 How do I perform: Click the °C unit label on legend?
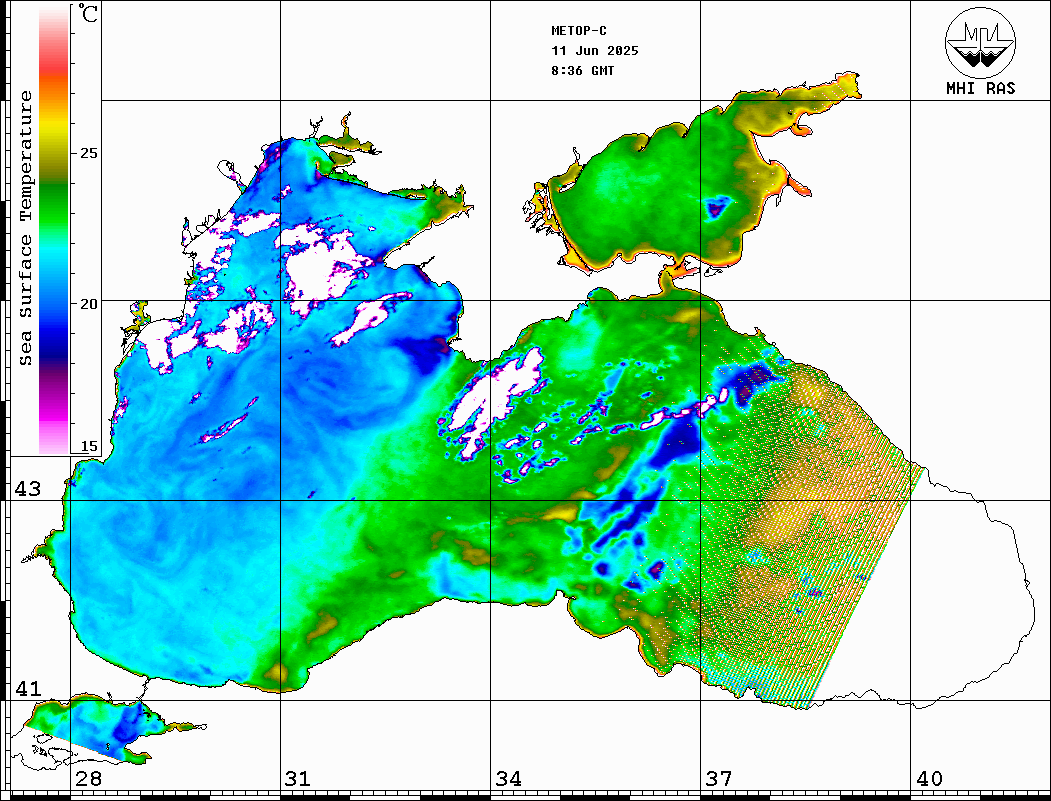(x=88, y=13)
